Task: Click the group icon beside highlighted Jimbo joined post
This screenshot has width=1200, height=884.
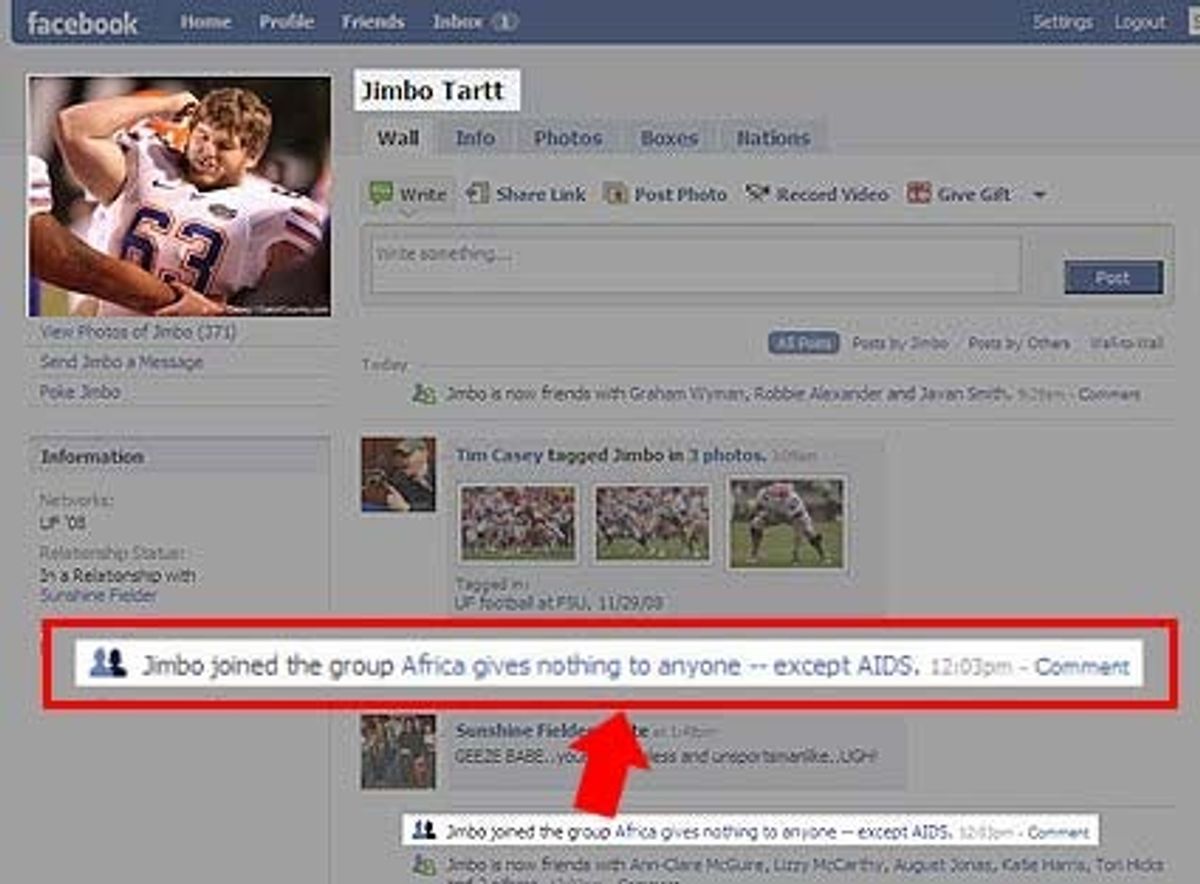Action: (x=108, y=664)
